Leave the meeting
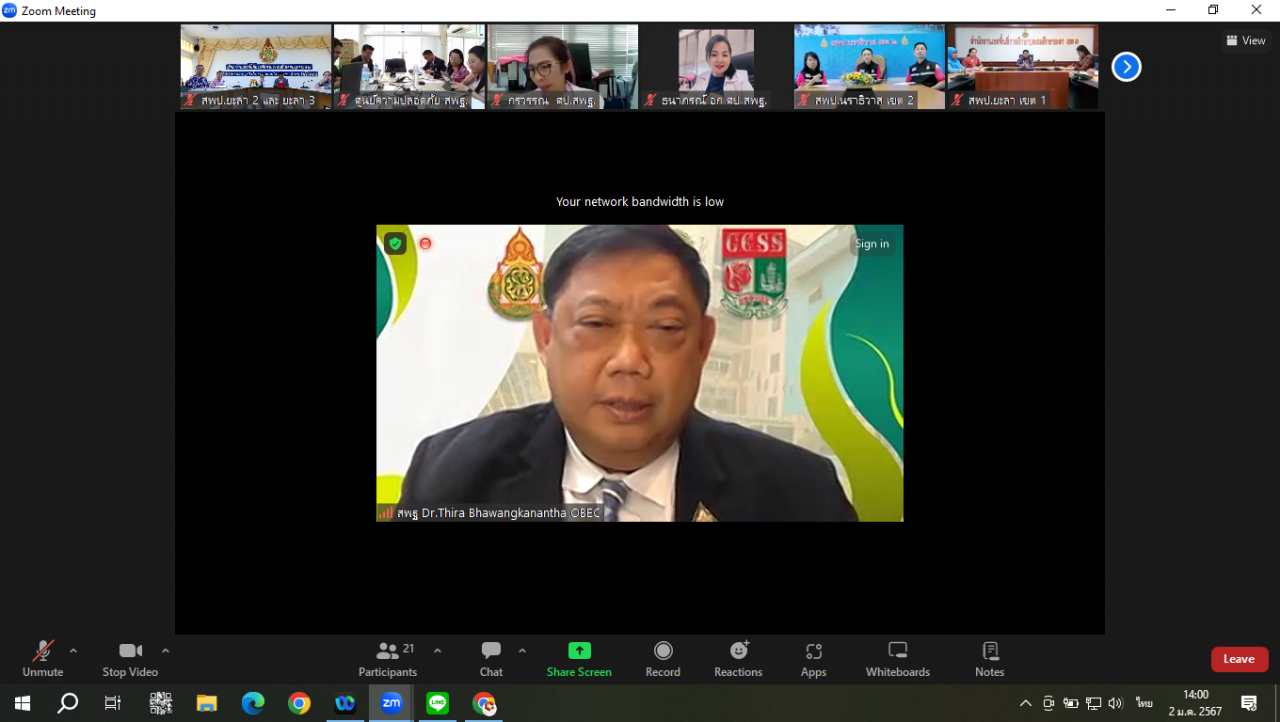Image resolution: width=1280 pixels, height=722 pixels. [x=1239, y=659]
